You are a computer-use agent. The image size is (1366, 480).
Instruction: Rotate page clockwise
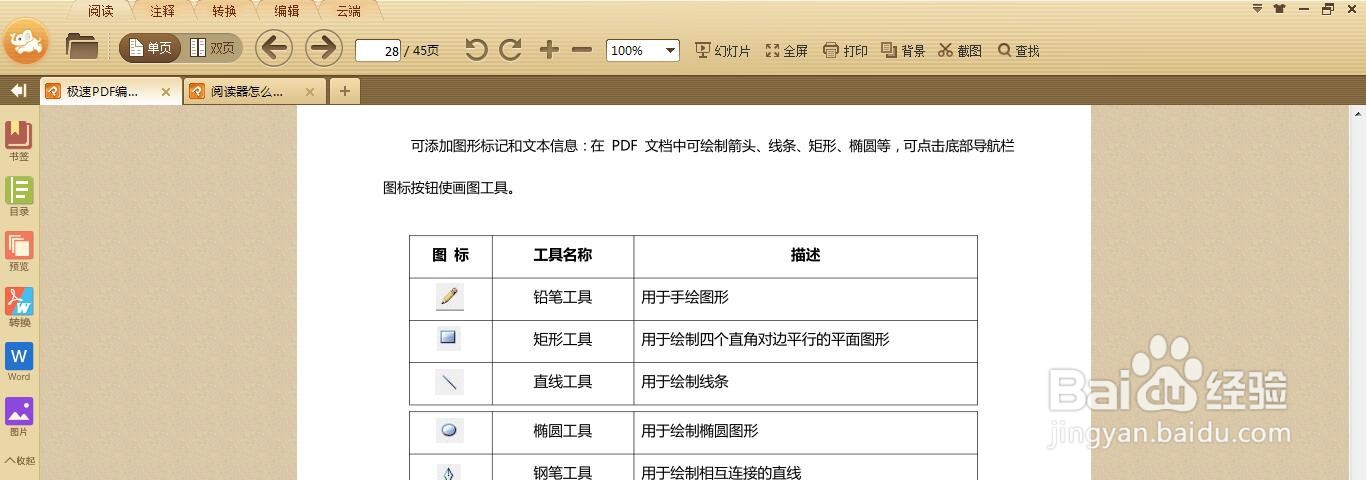(x=510, y=49)
